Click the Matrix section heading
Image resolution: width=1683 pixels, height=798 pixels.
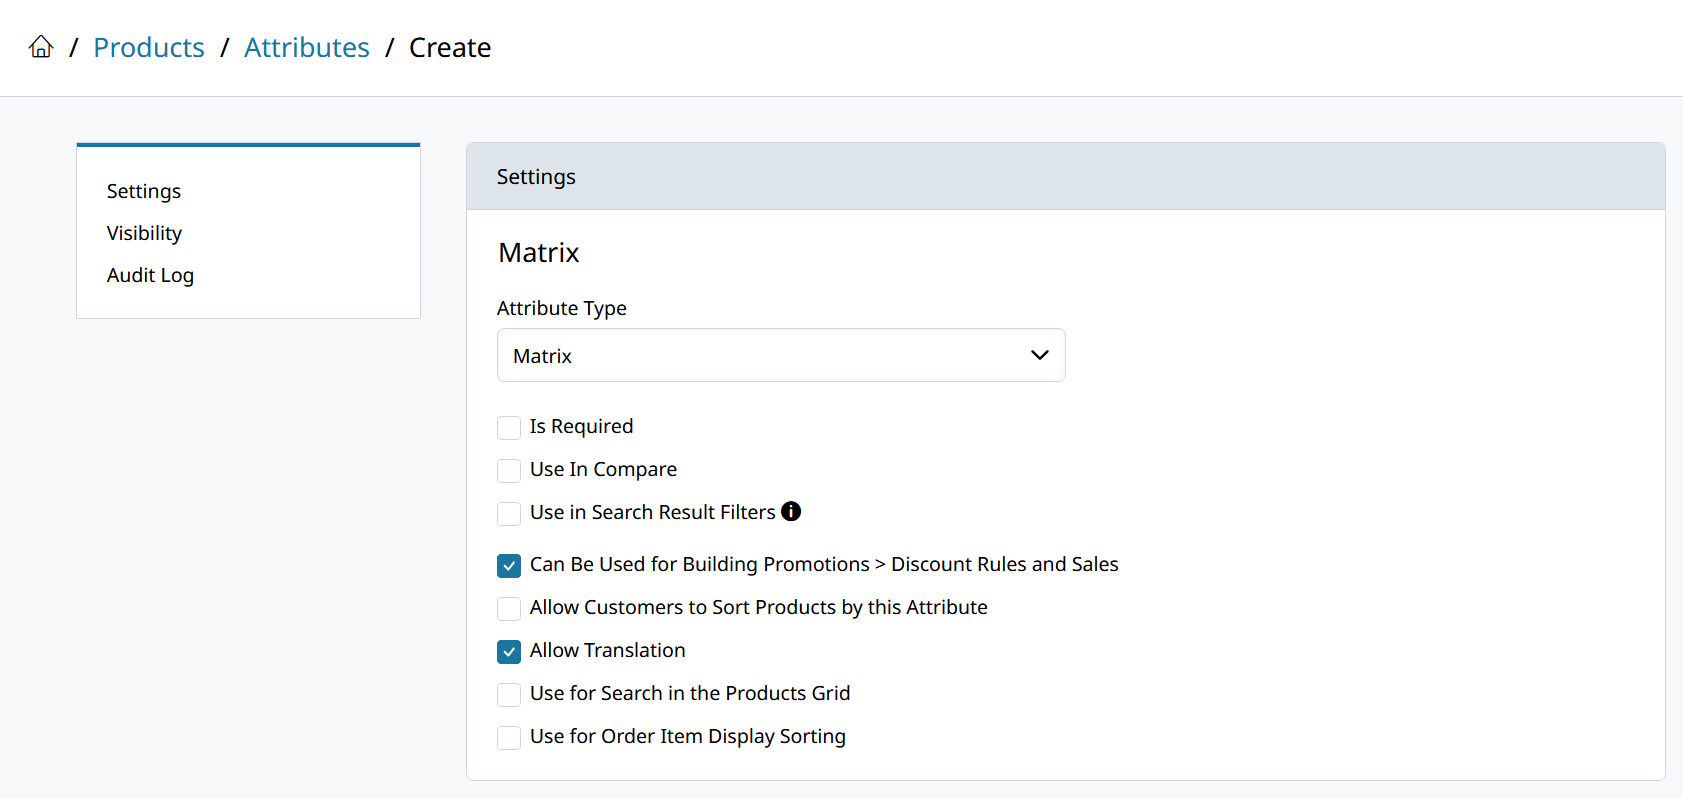point(539,253)
